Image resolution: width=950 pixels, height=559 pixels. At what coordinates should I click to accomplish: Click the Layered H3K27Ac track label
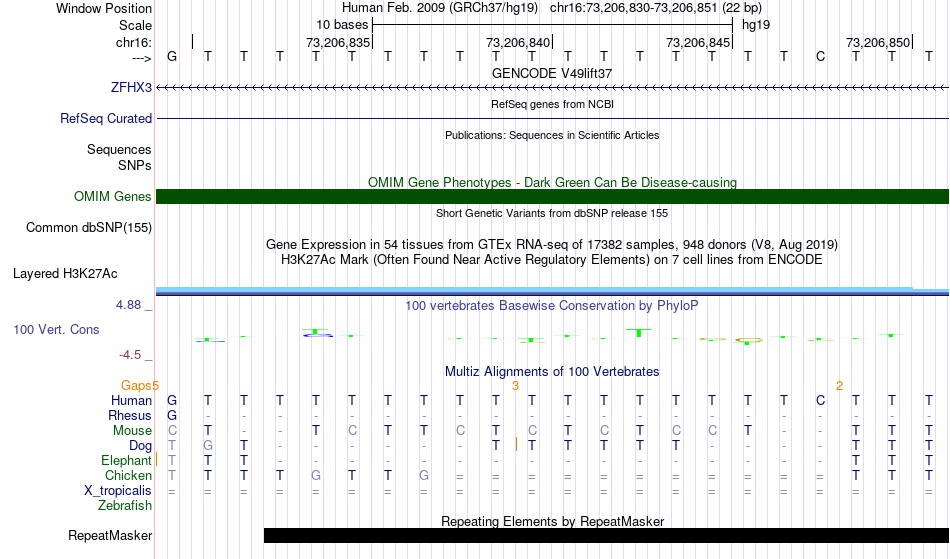65,273
